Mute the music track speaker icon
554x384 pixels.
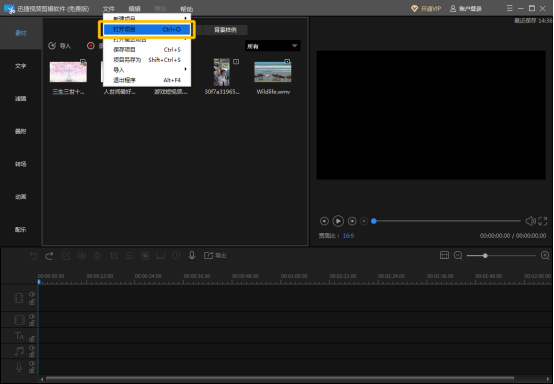[32, 348]
